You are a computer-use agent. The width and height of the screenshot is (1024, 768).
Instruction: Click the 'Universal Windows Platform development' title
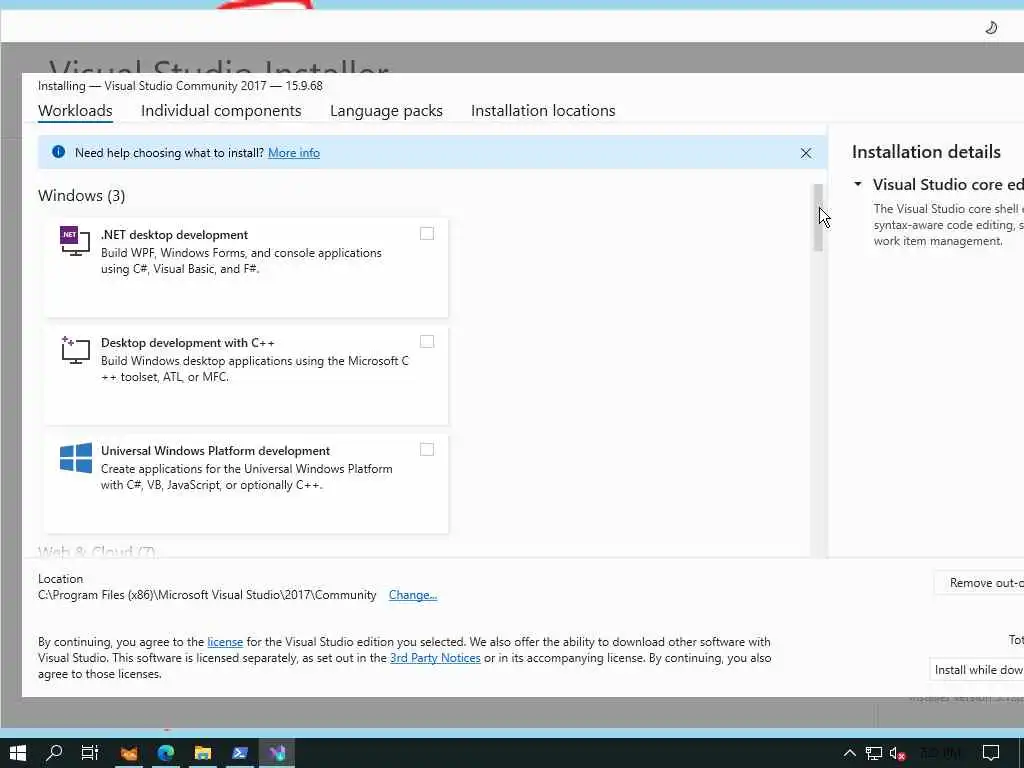216,451
